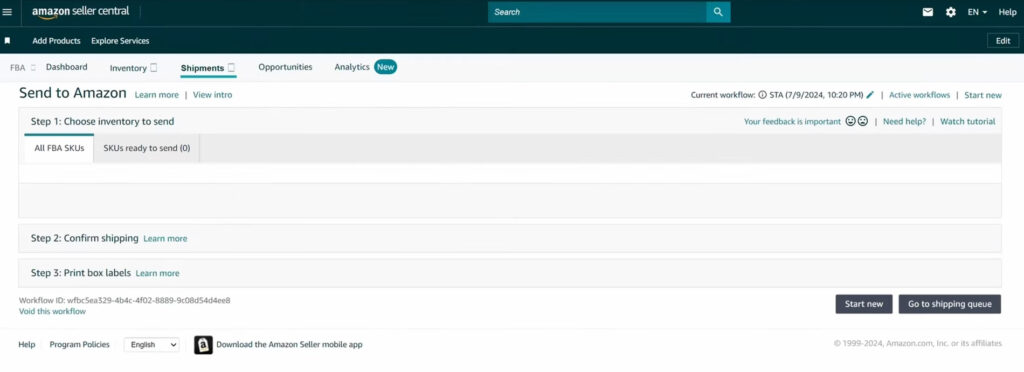Click the Workflow ID text

125,300
